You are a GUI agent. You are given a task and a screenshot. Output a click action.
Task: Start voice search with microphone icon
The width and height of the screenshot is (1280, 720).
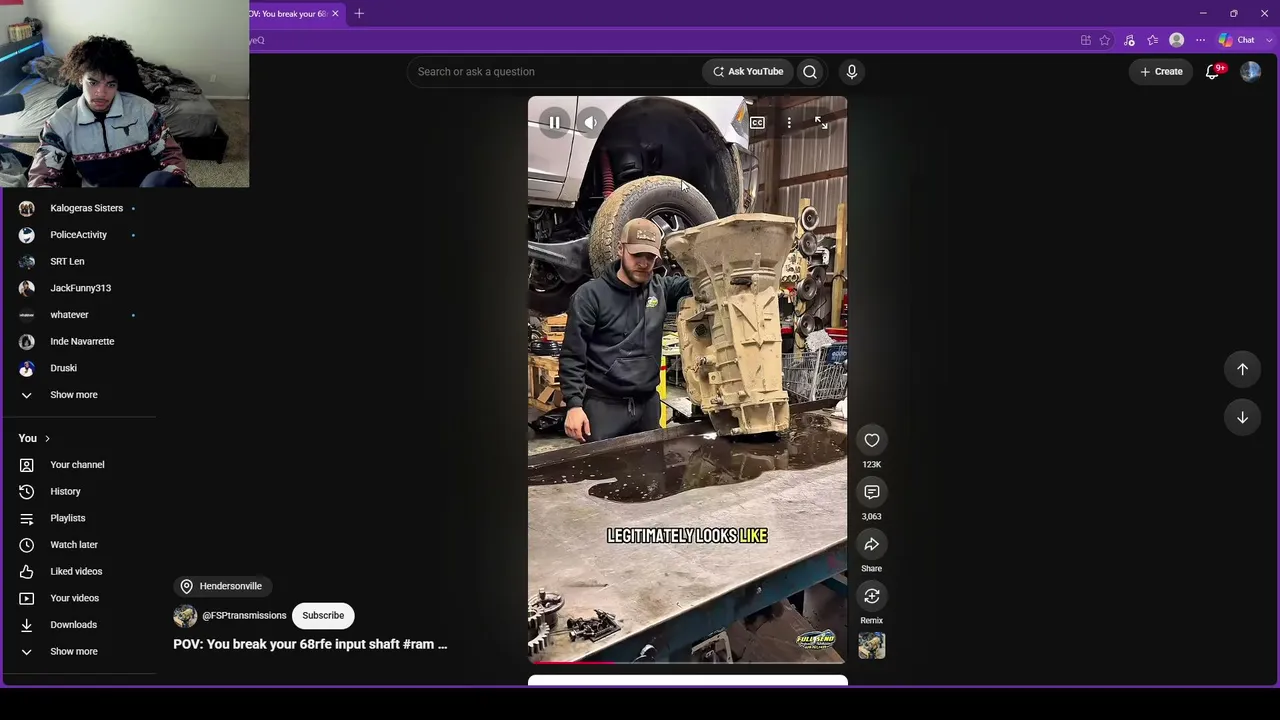click(x=852, y=72)
